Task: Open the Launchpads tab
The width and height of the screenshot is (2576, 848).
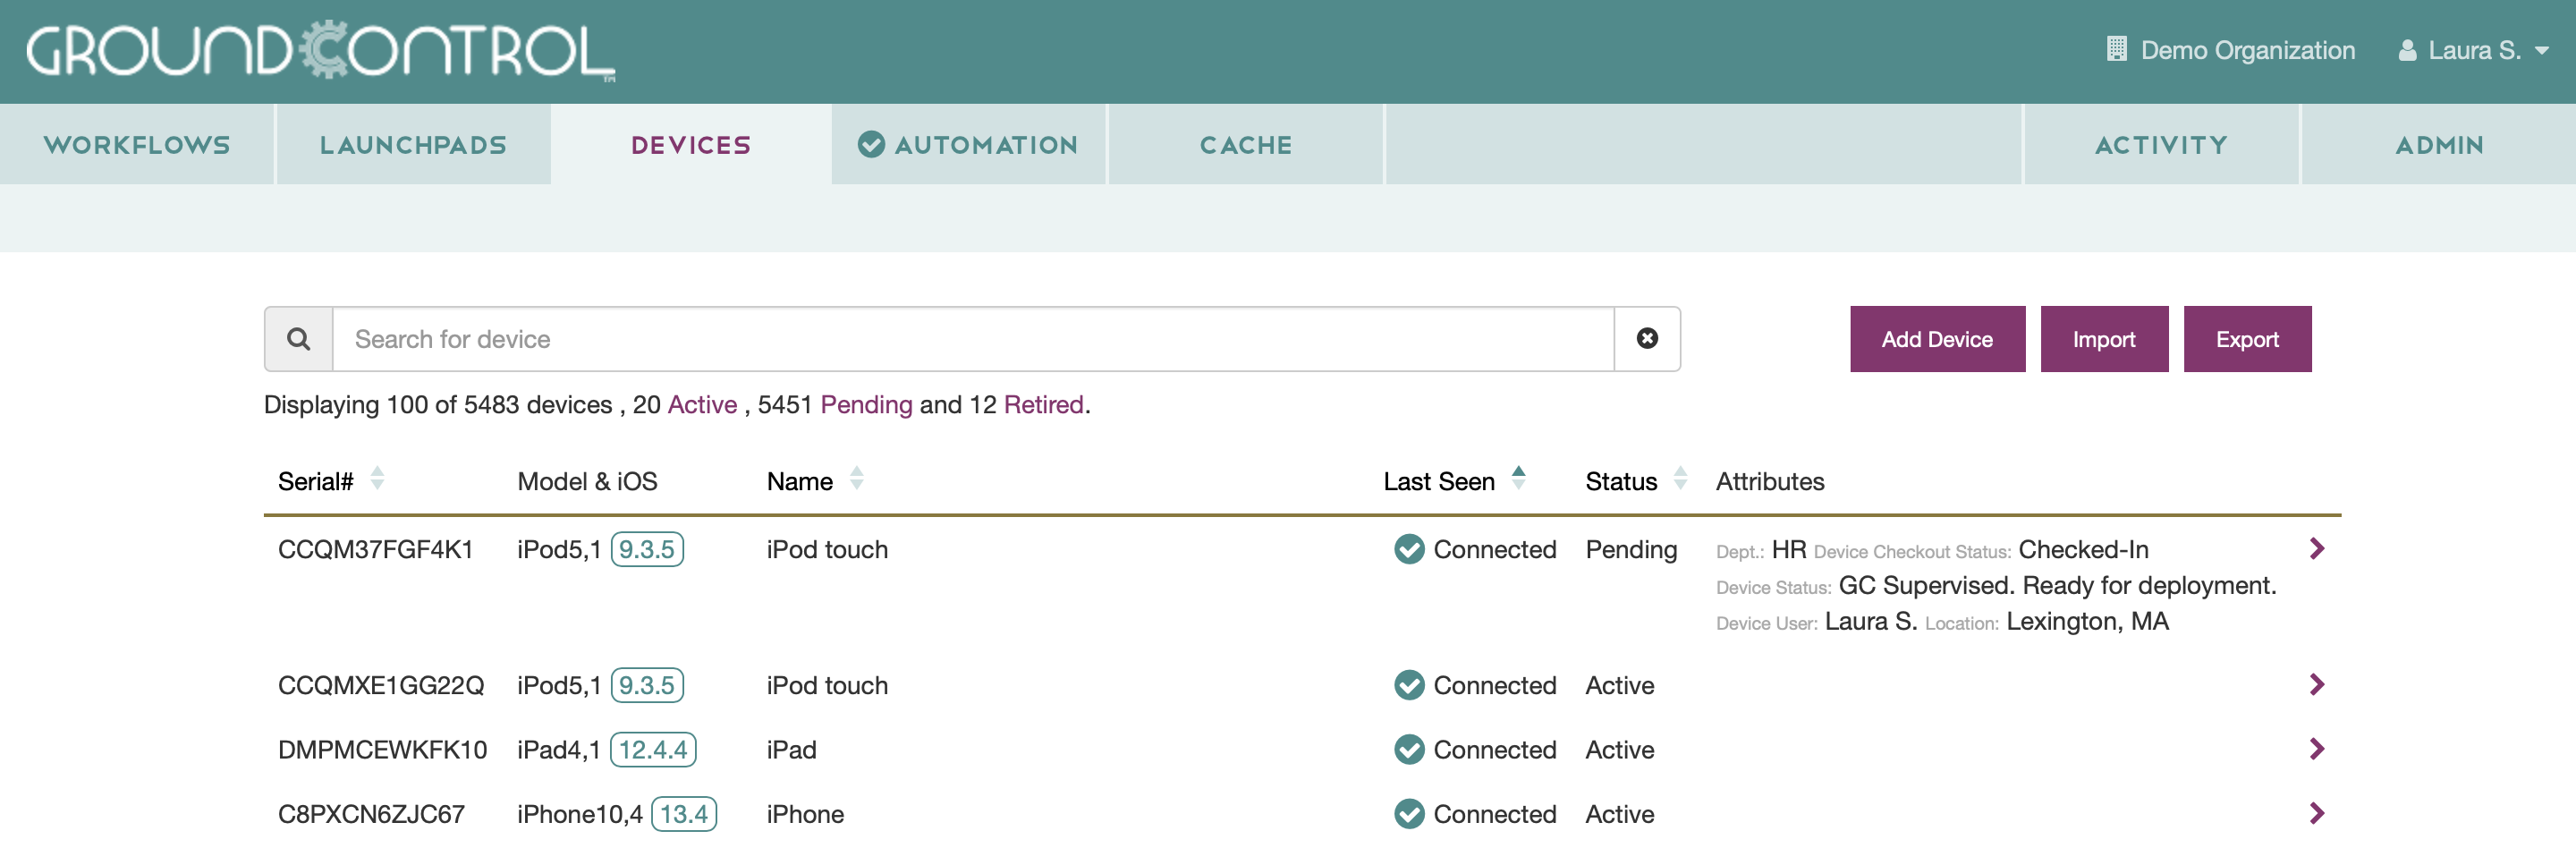Action: pos(413,145)
